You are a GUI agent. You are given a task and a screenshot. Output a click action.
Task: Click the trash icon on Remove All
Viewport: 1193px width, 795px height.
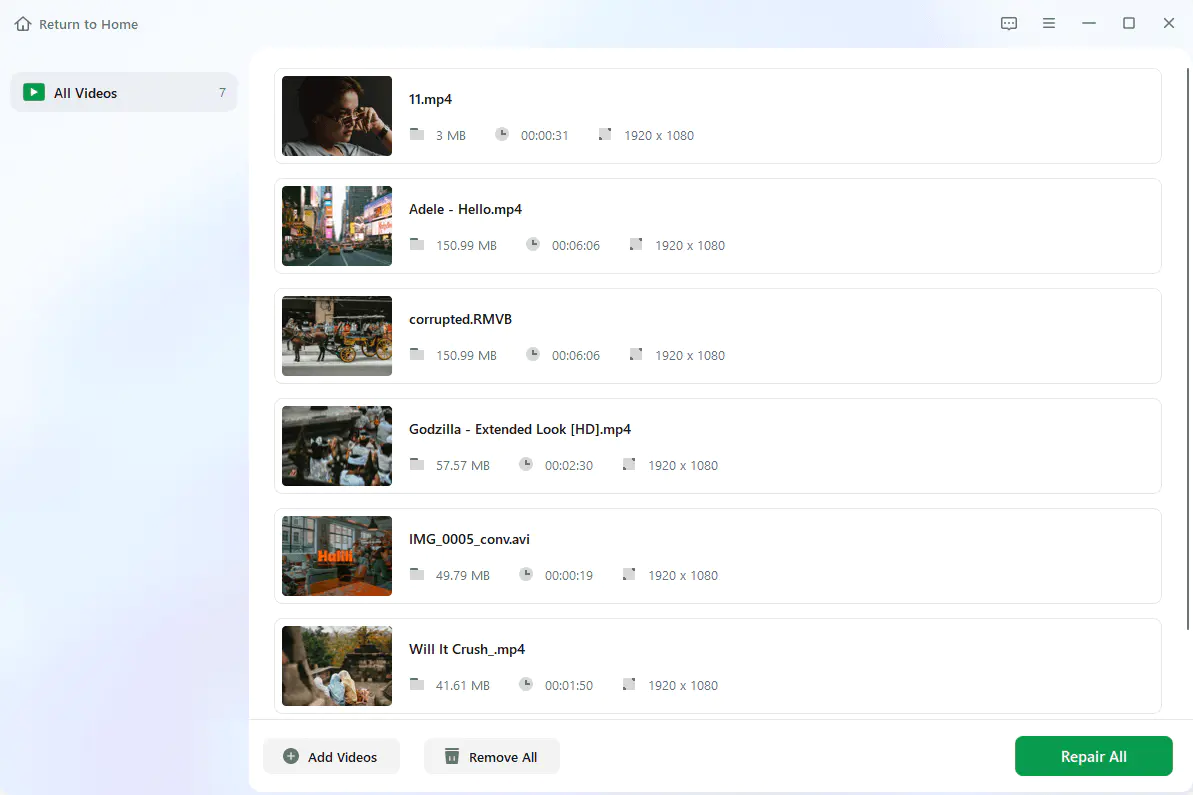tap(452, 756)
